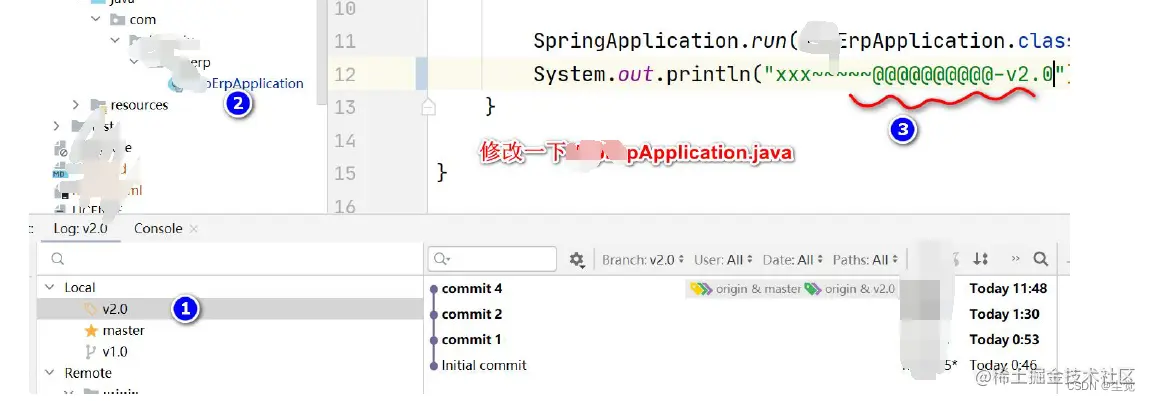Click line number 15 in the gutter
The width and height of the screenshot is (1150, 401).
345,174
